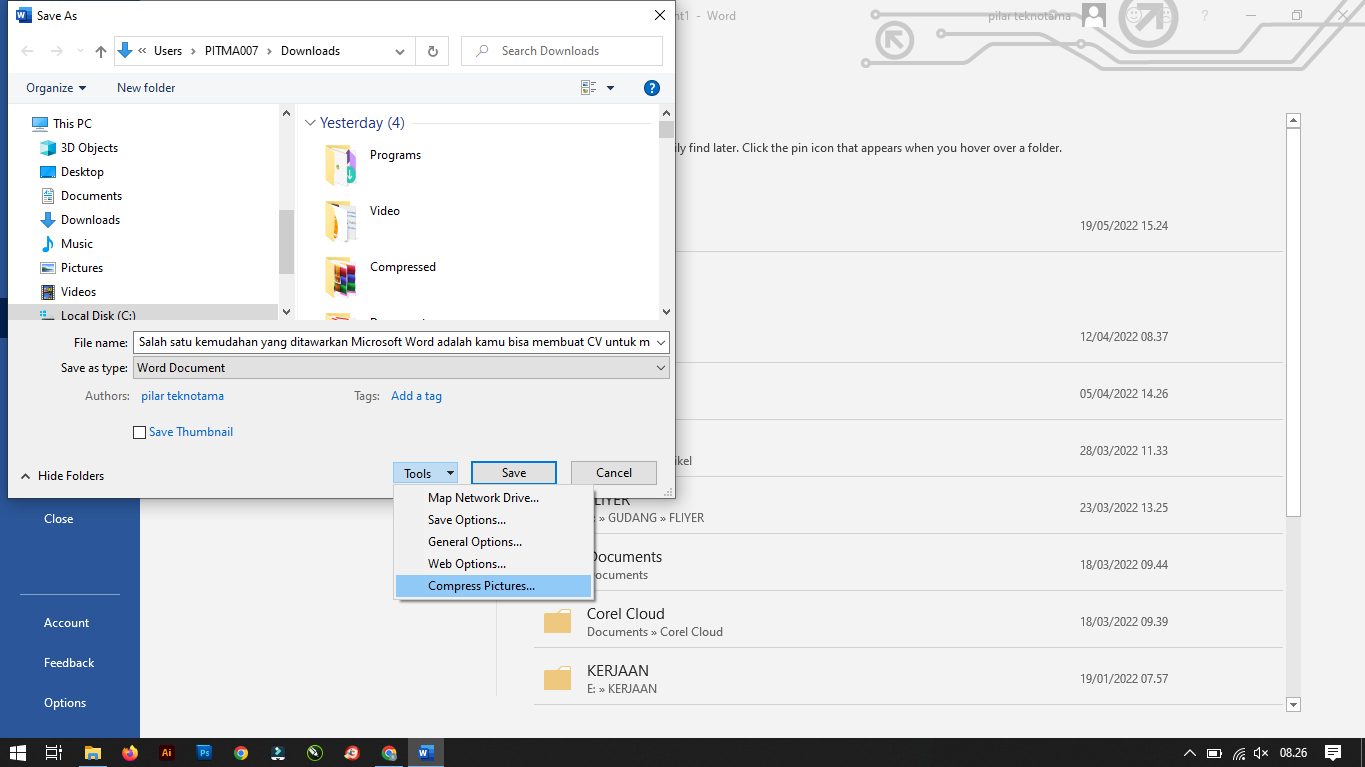Click the Search Downloads box

[561, 50]
